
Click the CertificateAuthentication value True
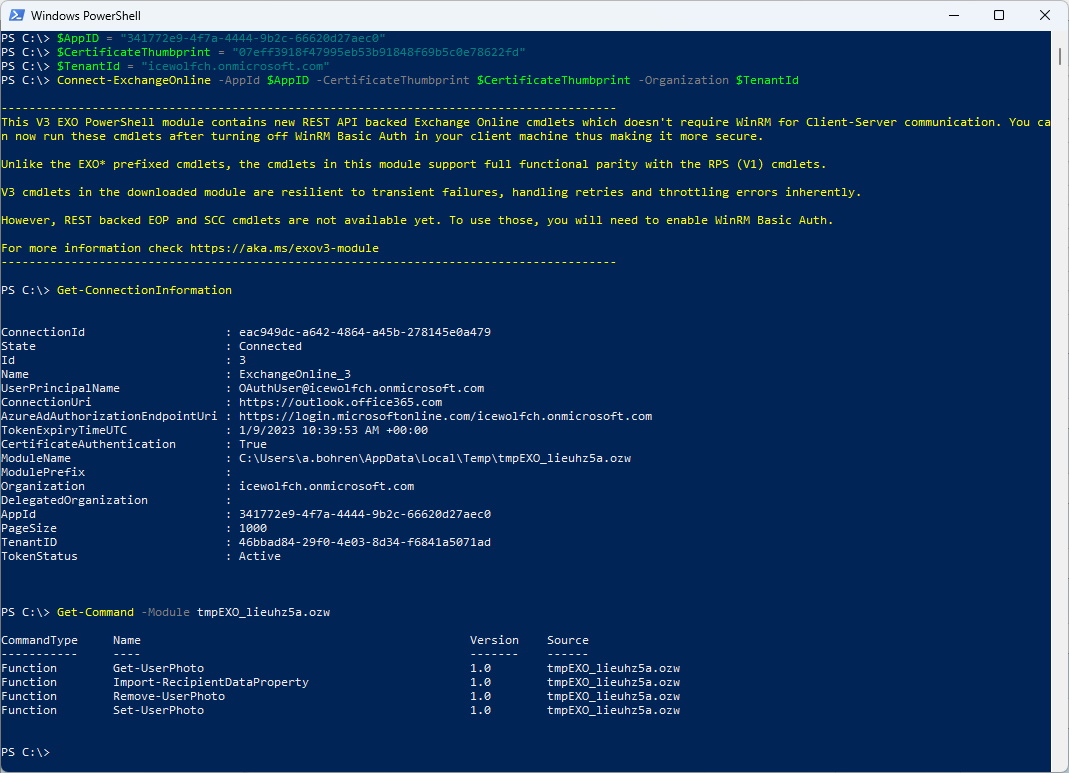[253, 444]
